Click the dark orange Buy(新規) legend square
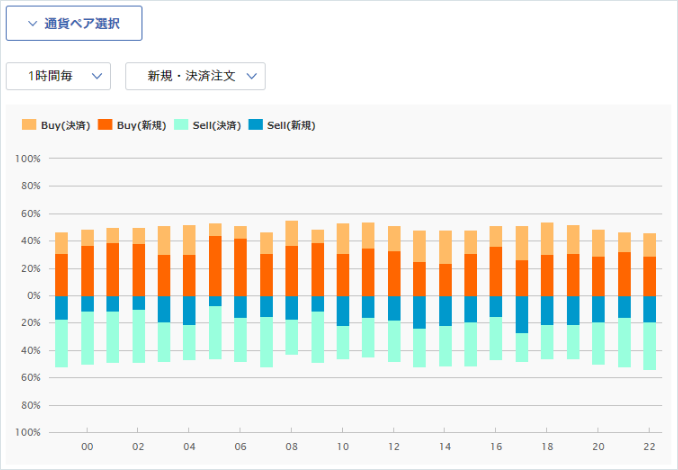The width and height of the screenshot is (678, 470). pyautogui.click(x=105, y=126)
